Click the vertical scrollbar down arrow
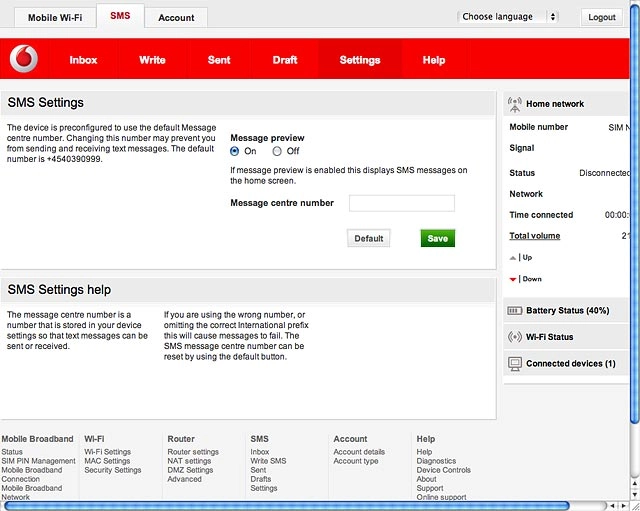The height and width of the screenshot is (511, 640). coord(635,495)
